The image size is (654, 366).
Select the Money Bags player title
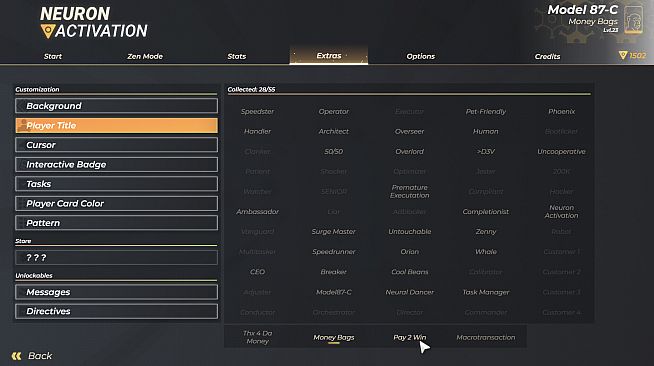[x=334, y=337]
